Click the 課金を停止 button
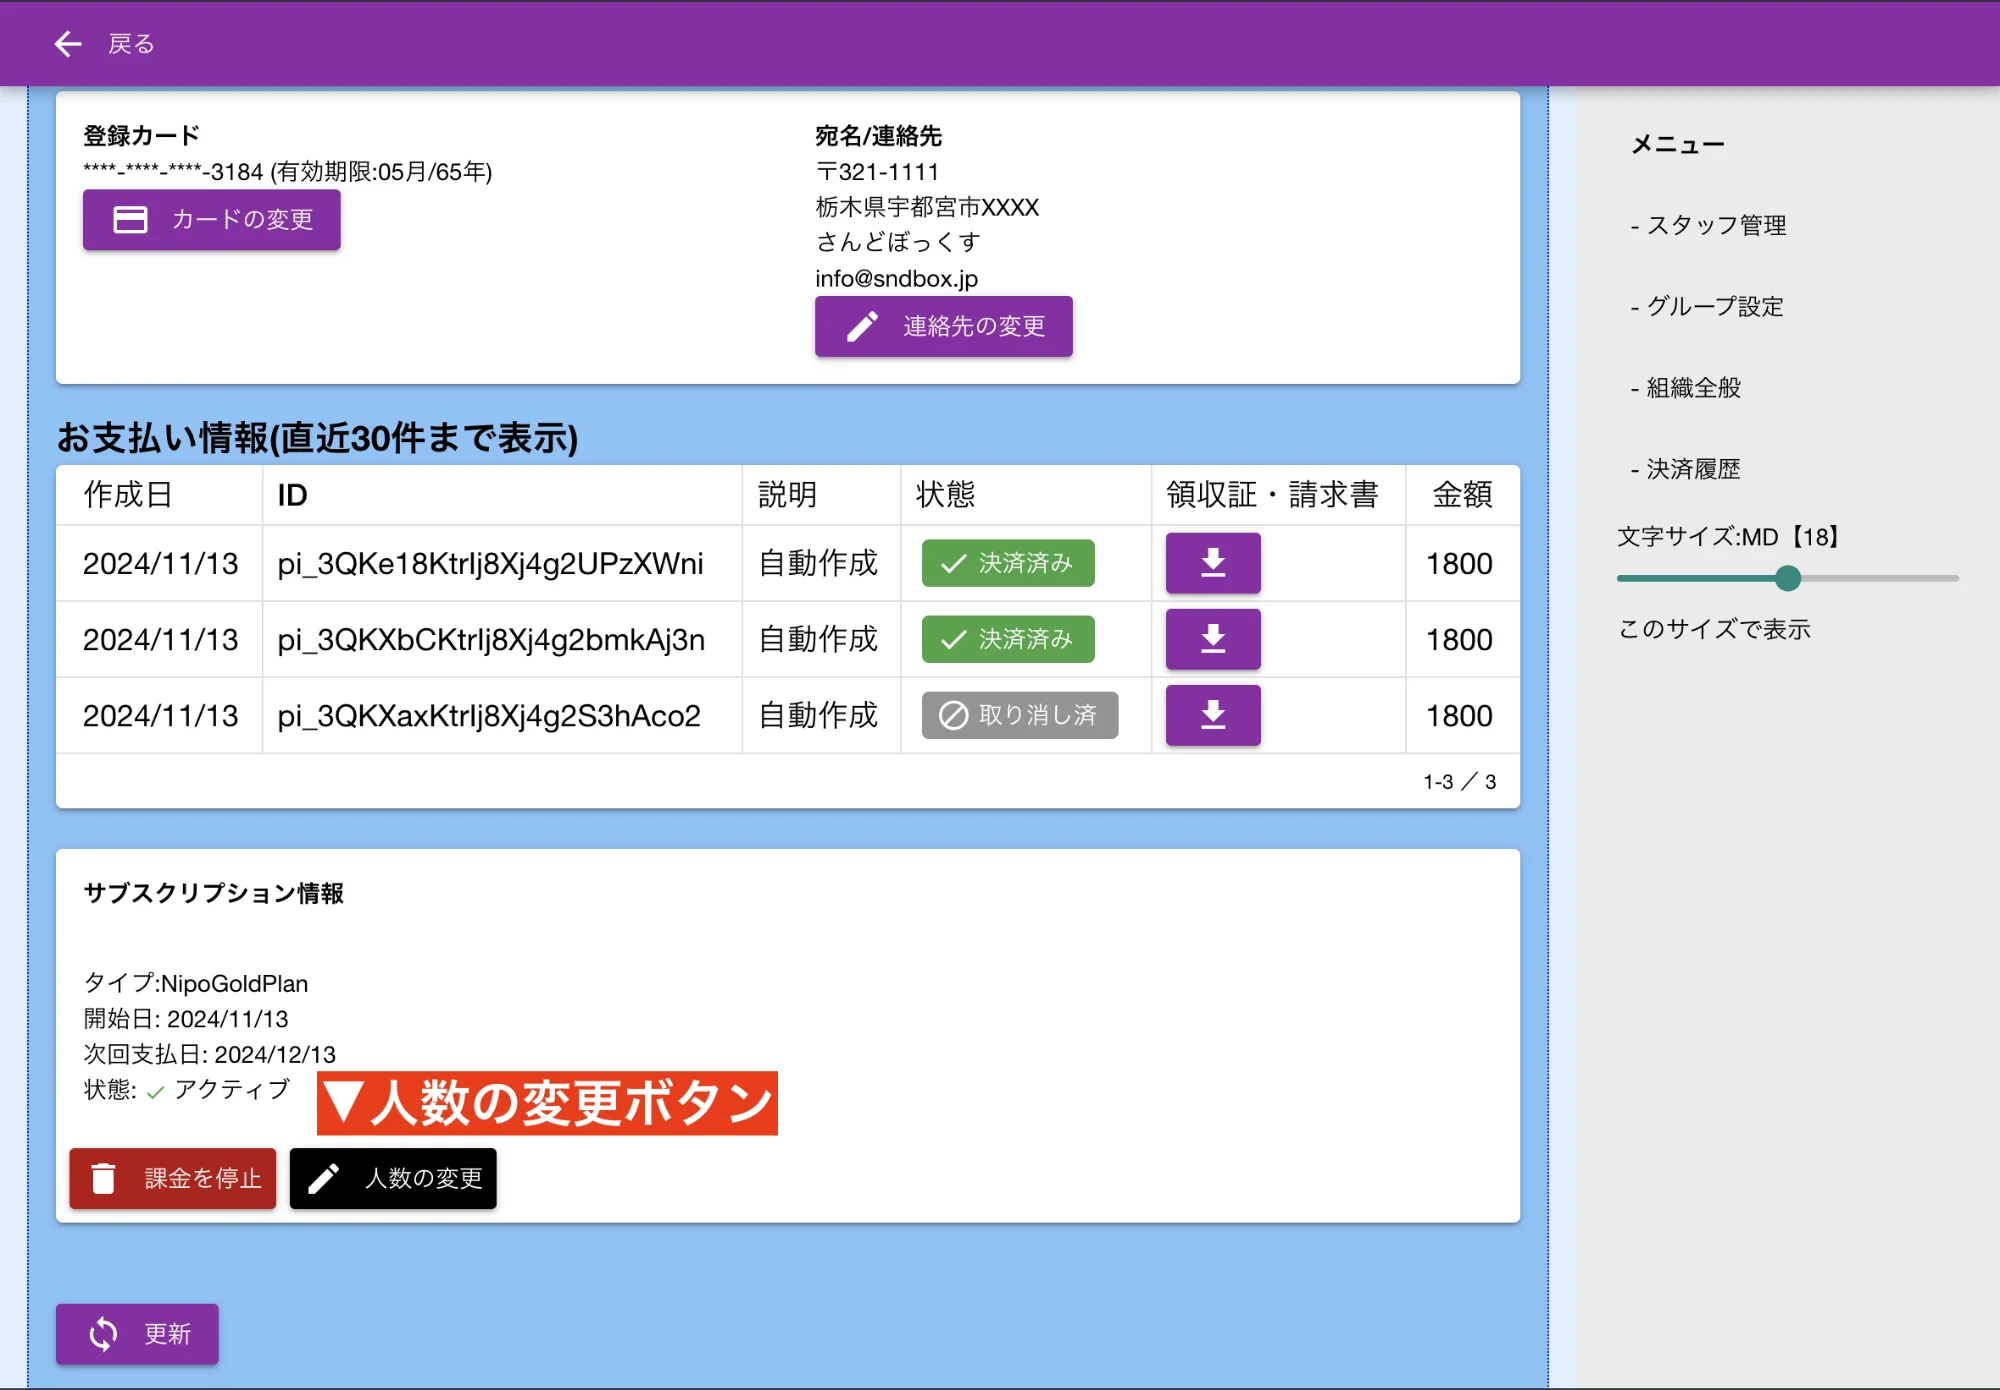Screen dimensions: 2000x1390 172,1178
